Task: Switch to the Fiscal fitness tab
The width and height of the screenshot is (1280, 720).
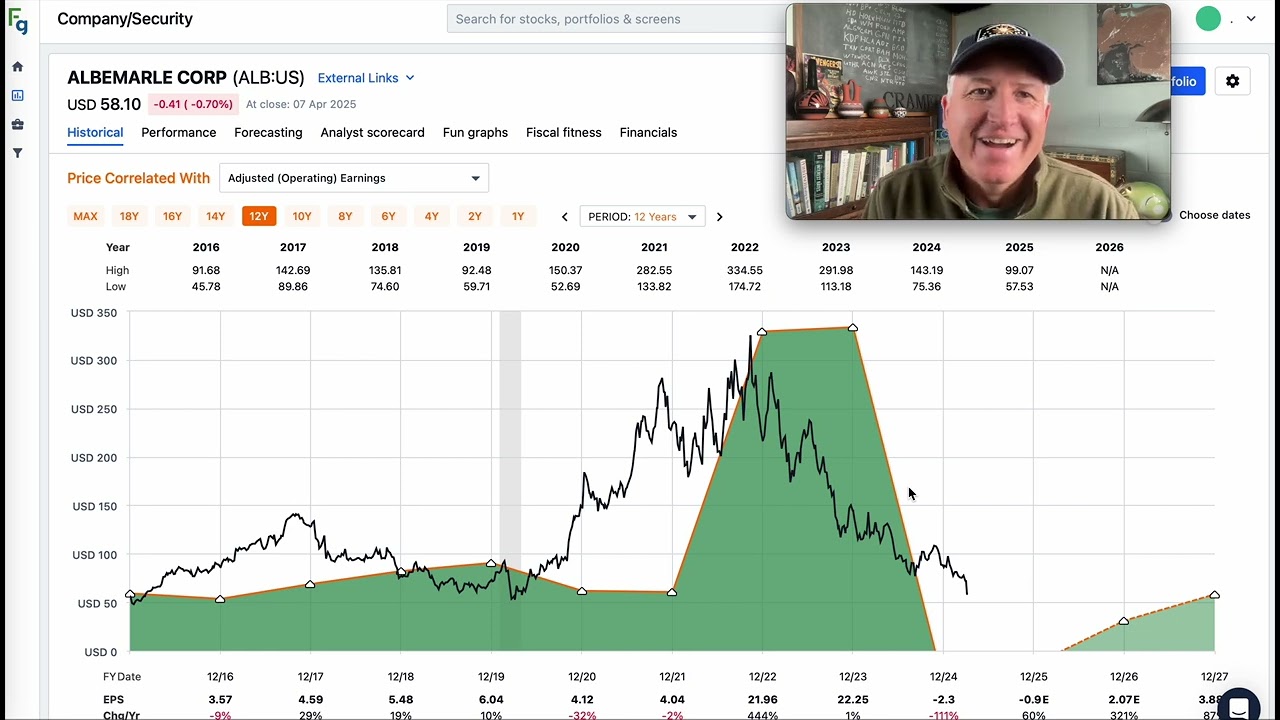Action: click(x=564, y=132)
